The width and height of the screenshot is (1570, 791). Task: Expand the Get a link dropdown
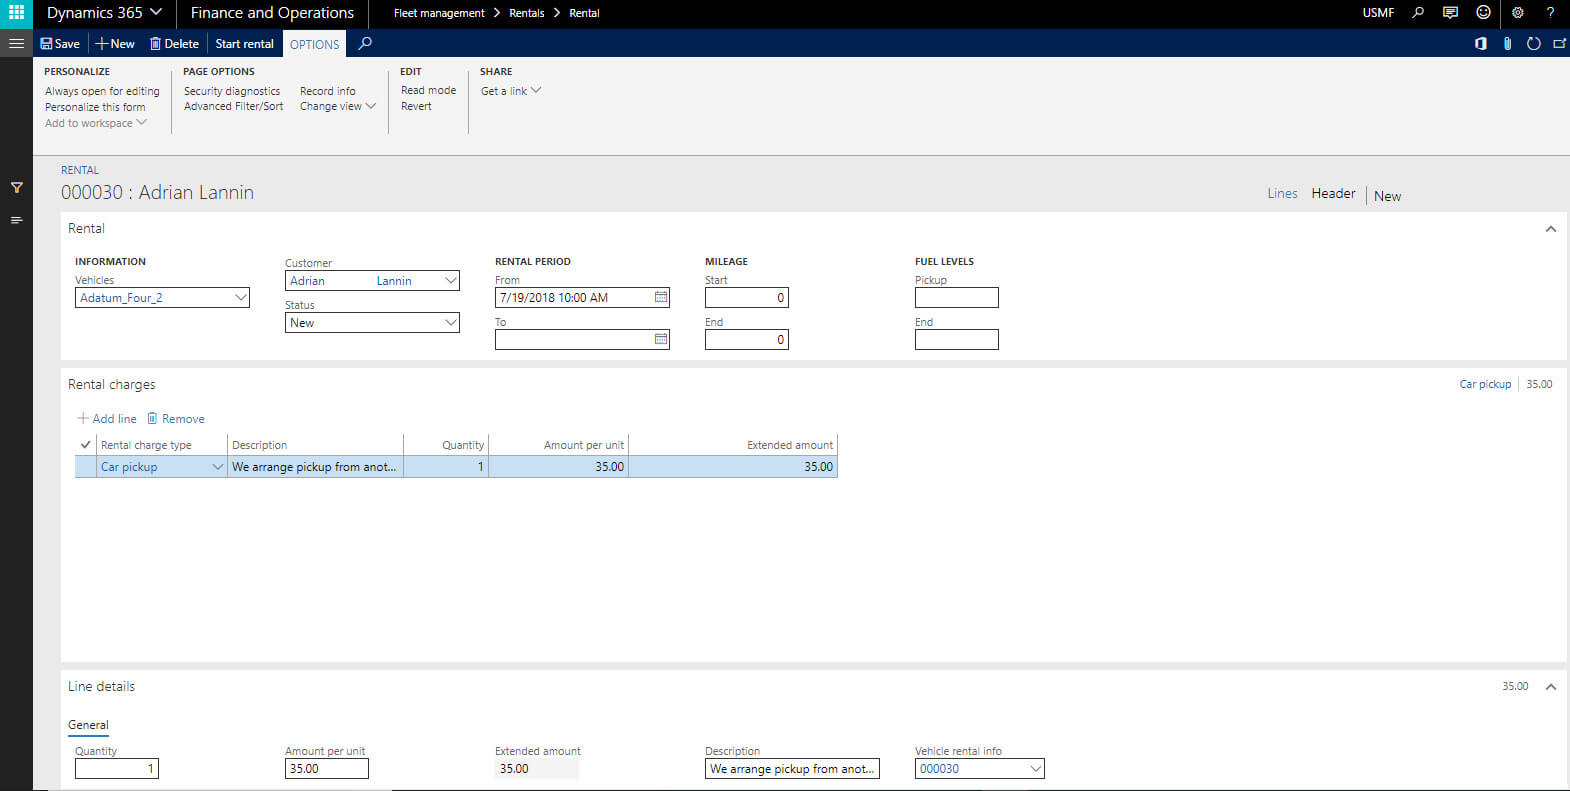click(510, 91)
